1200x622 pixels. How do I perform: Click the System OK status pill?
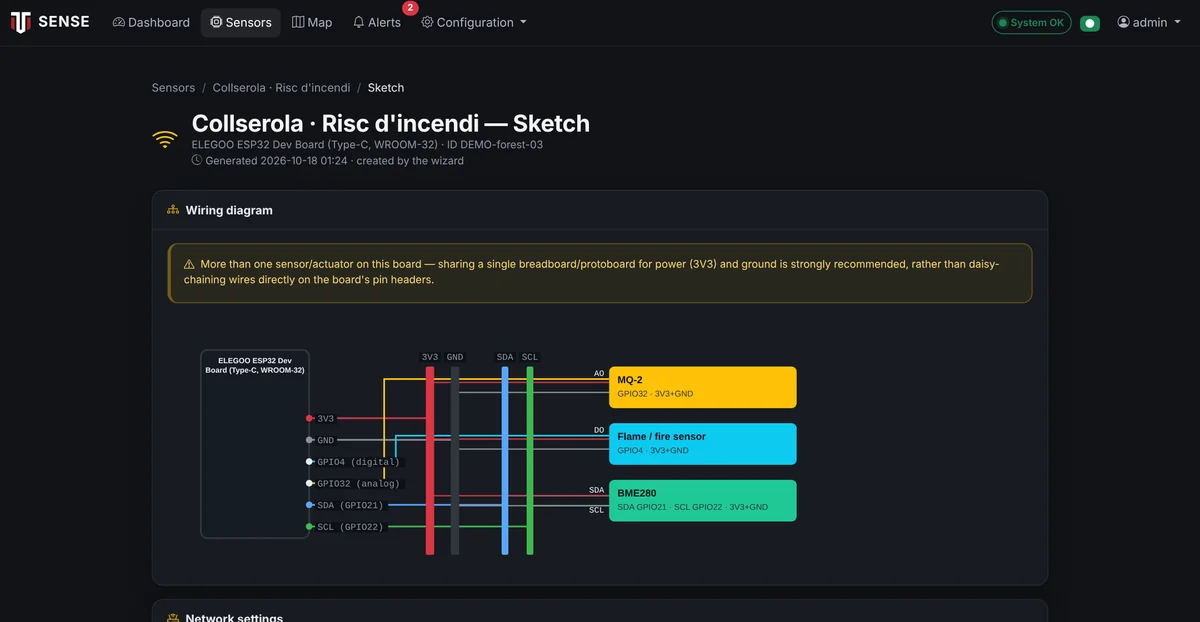click(x=1031, y=22)
